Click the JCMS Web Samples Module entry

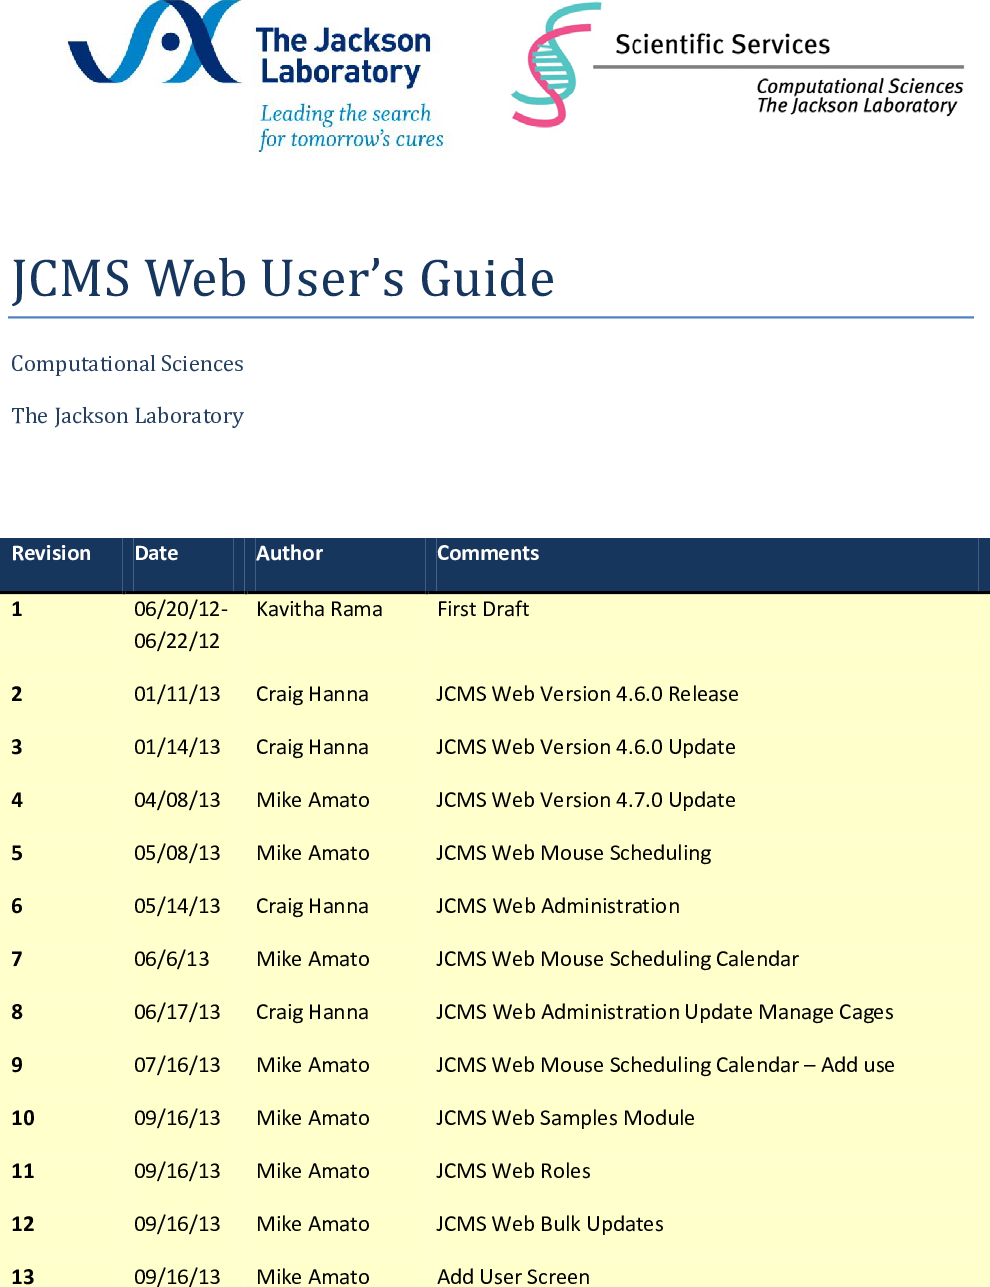tap(565, 1118)
